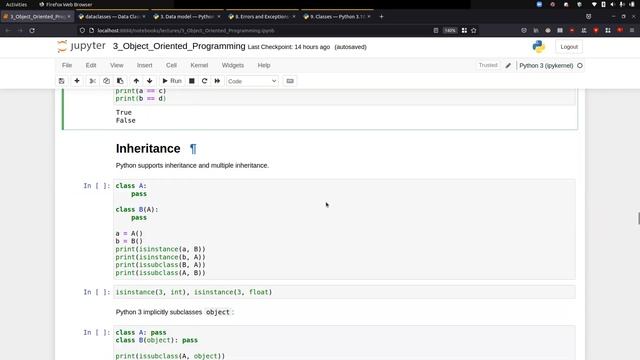Image resolution: width=640 pixels, height=360 pixels.
Task: Bookmark this page with the star icon
Action: pos(473,31)
